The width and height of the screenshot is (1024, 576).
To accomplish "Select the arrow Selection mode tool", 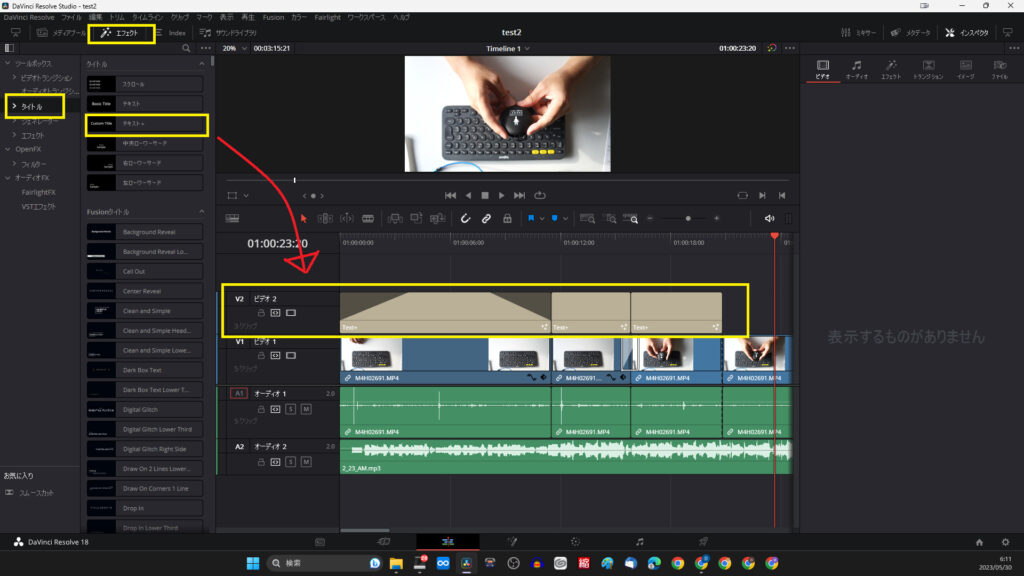I will point(304,219).
